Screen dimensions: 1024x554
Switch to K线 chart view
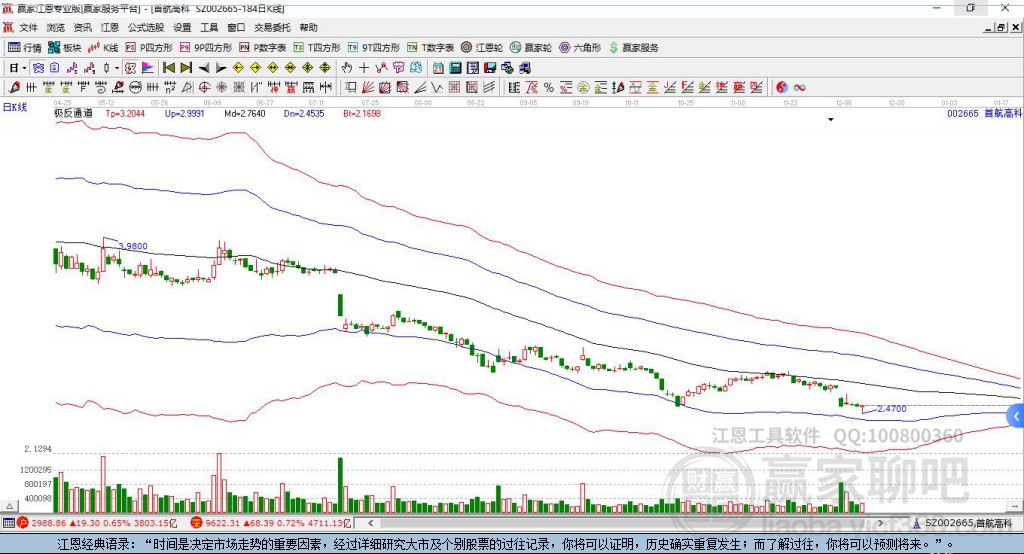104,48
